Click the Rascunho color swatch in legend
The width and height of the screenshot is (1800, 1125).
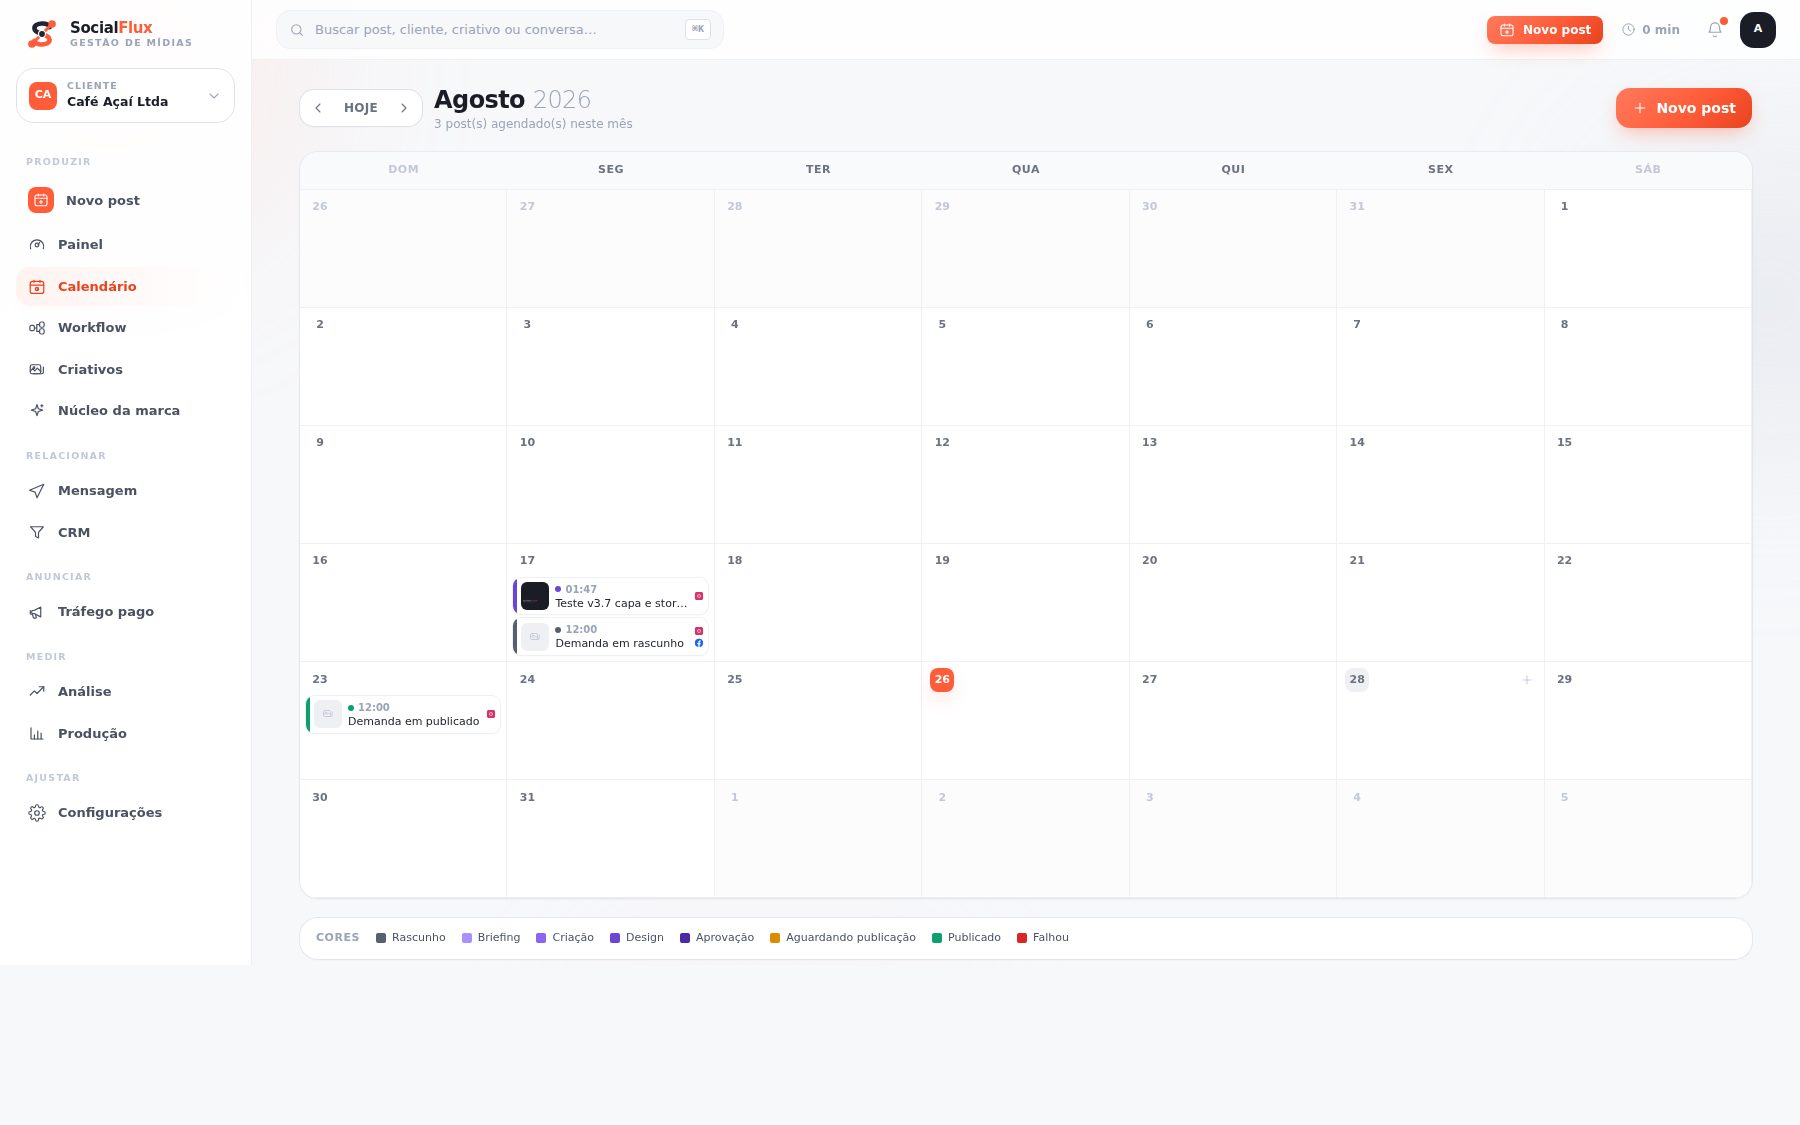381,938
